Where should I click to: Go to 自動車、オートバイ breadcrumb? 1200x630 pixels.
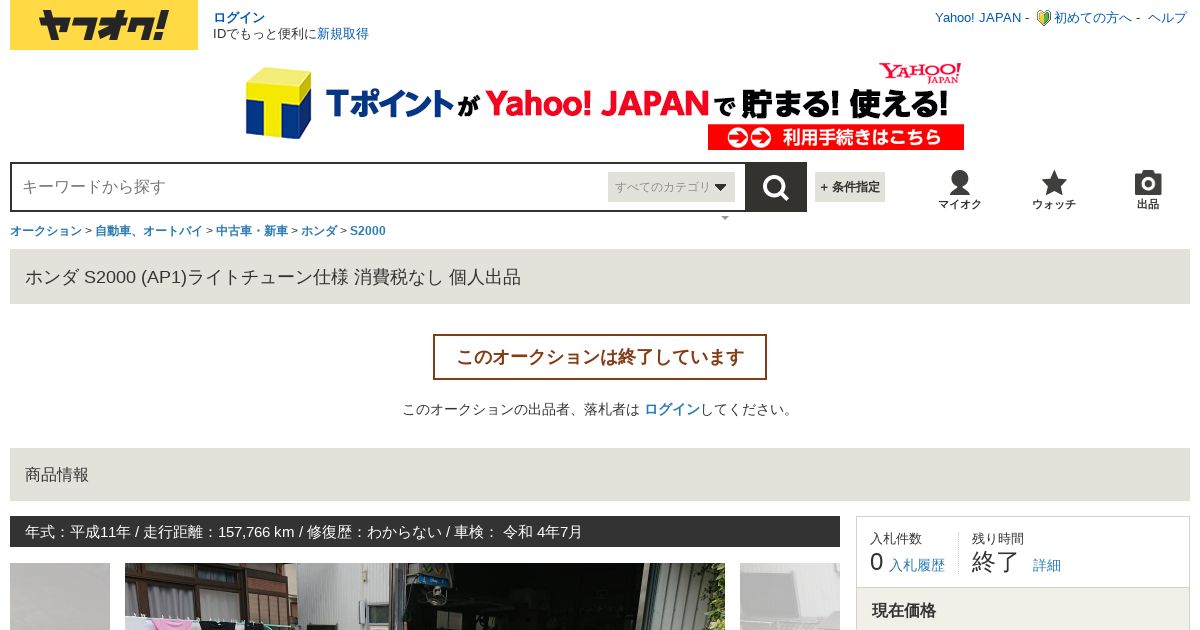pos(149,231)
